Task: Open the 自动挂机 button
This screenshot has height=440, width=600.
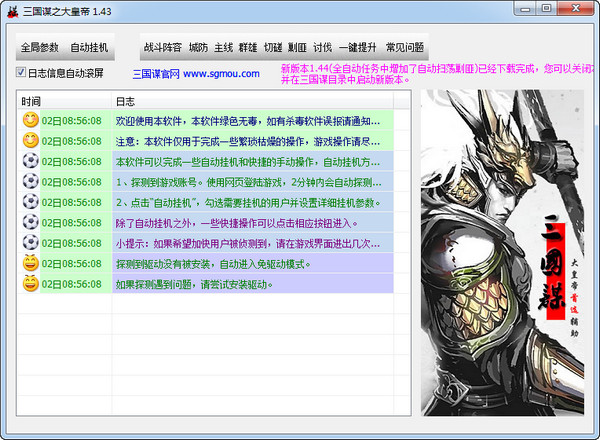Action: pos(89,47)
